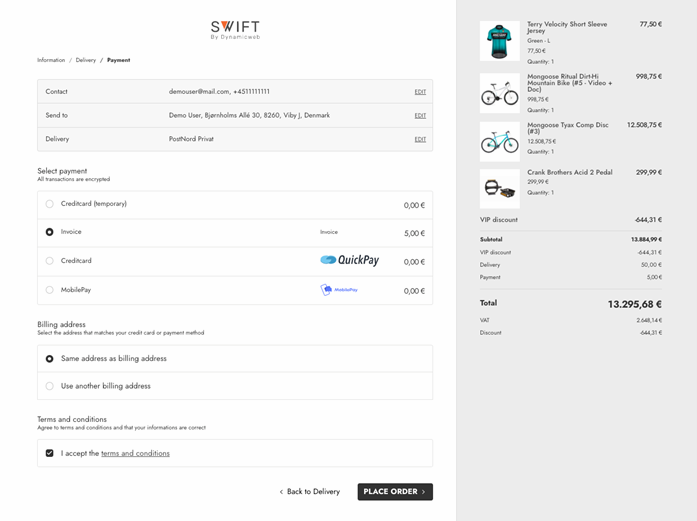This screenshot has height=521, width=697.
Task: Open the Crank Brothers pedal image
Action: coord(499,188)
